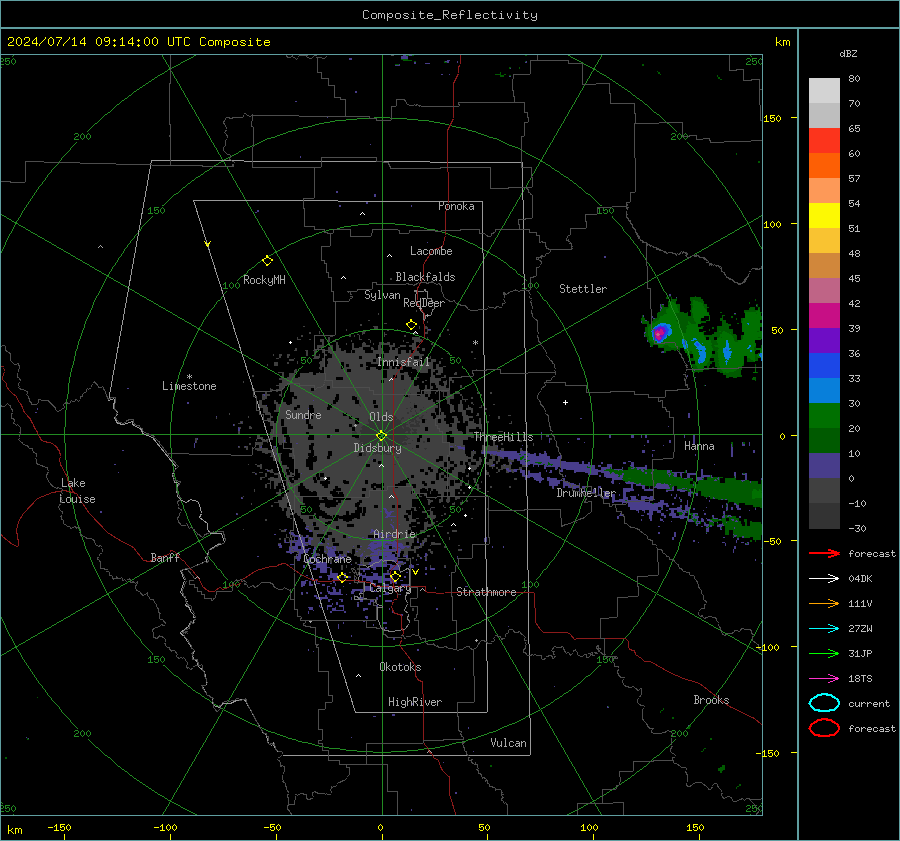This screenshot has height=841, width=900.
Task: Click the yellow swatch in dBZ legend
Action: pyautogui.click(x=824, y=215)
